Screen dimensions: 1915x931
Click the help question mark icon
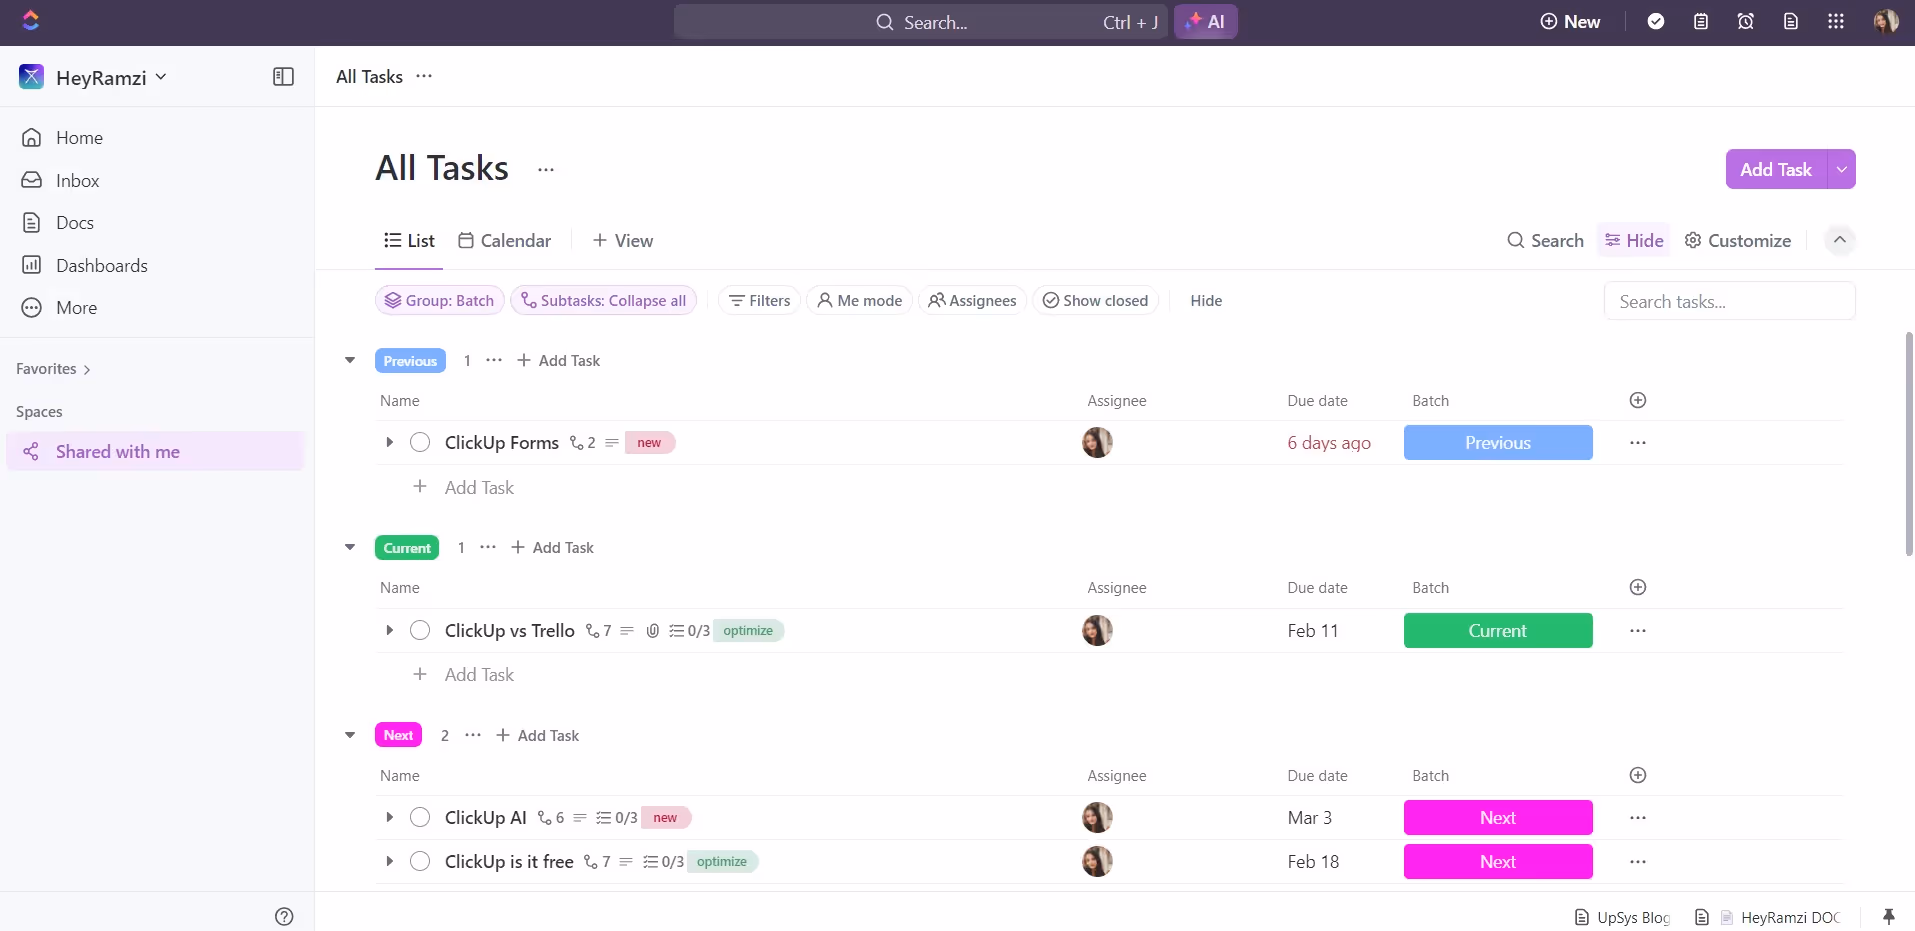[284, 916]
